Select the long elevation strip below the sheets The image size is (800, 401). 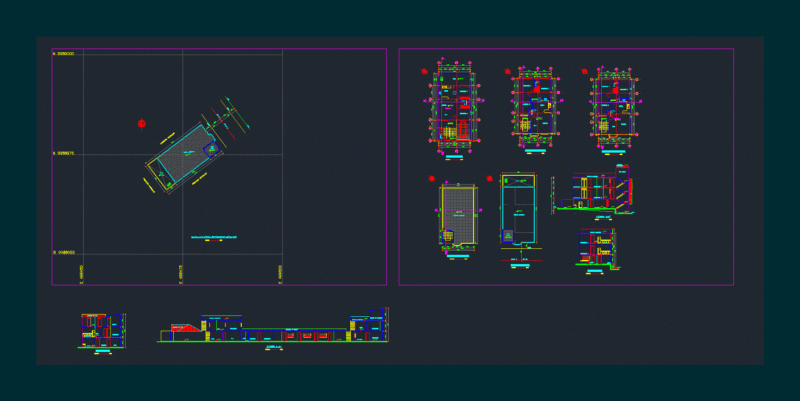pos(273,326)
